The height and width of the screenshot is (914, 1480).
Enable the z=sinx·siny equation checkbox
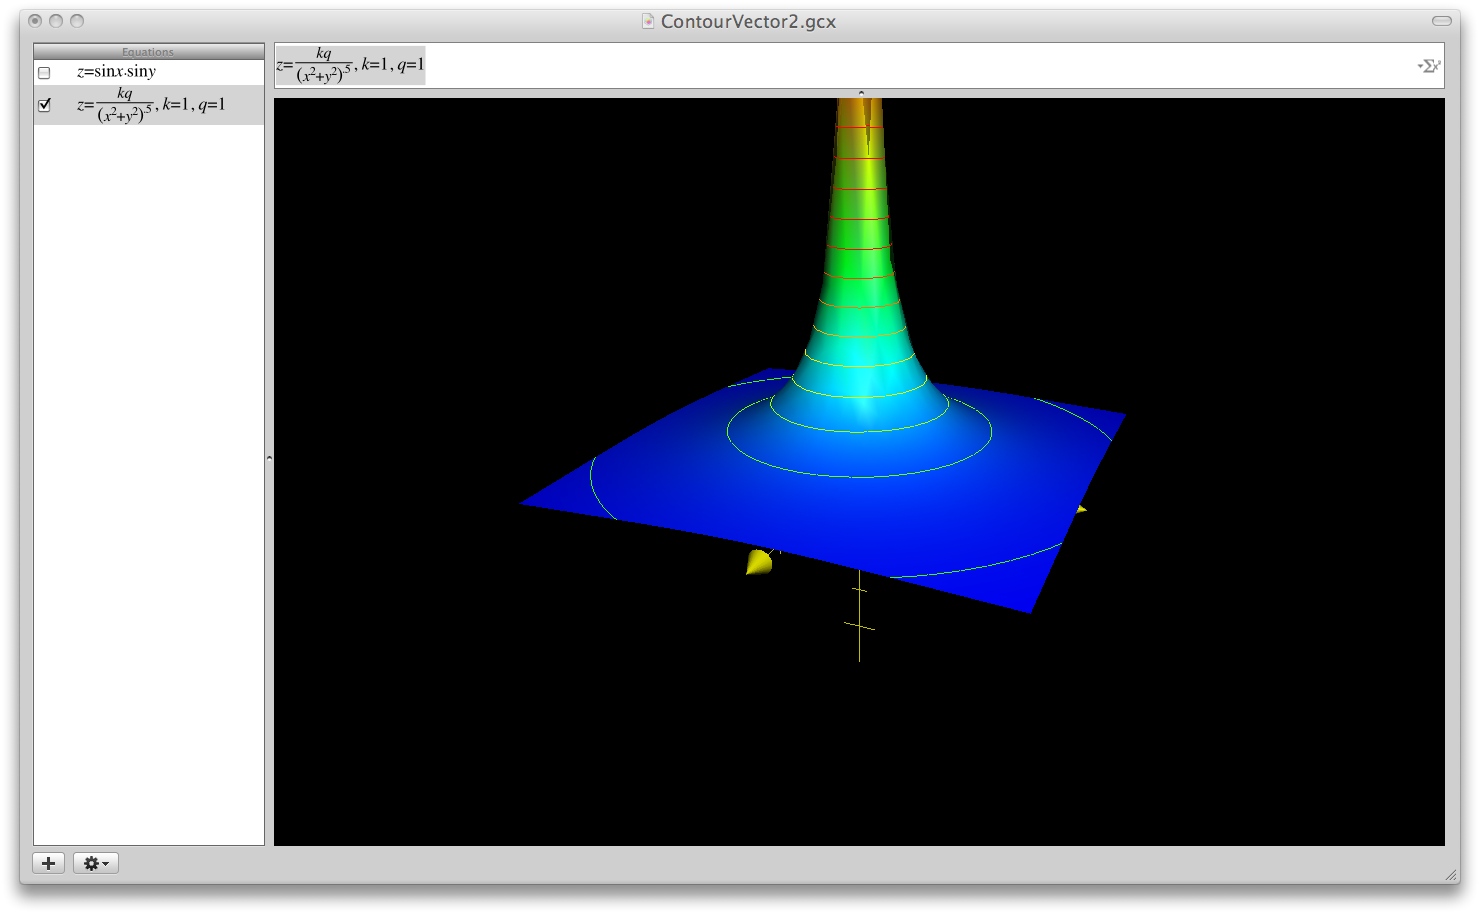[x=44, y=72]
